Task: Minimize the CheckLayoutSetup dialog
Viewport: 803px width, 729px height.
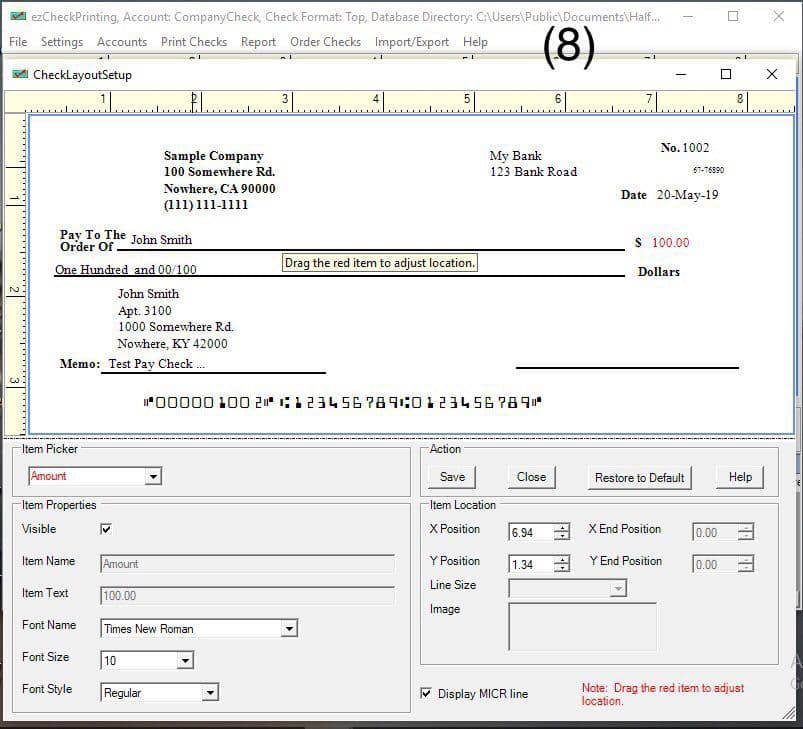Action: coord(681,74)
